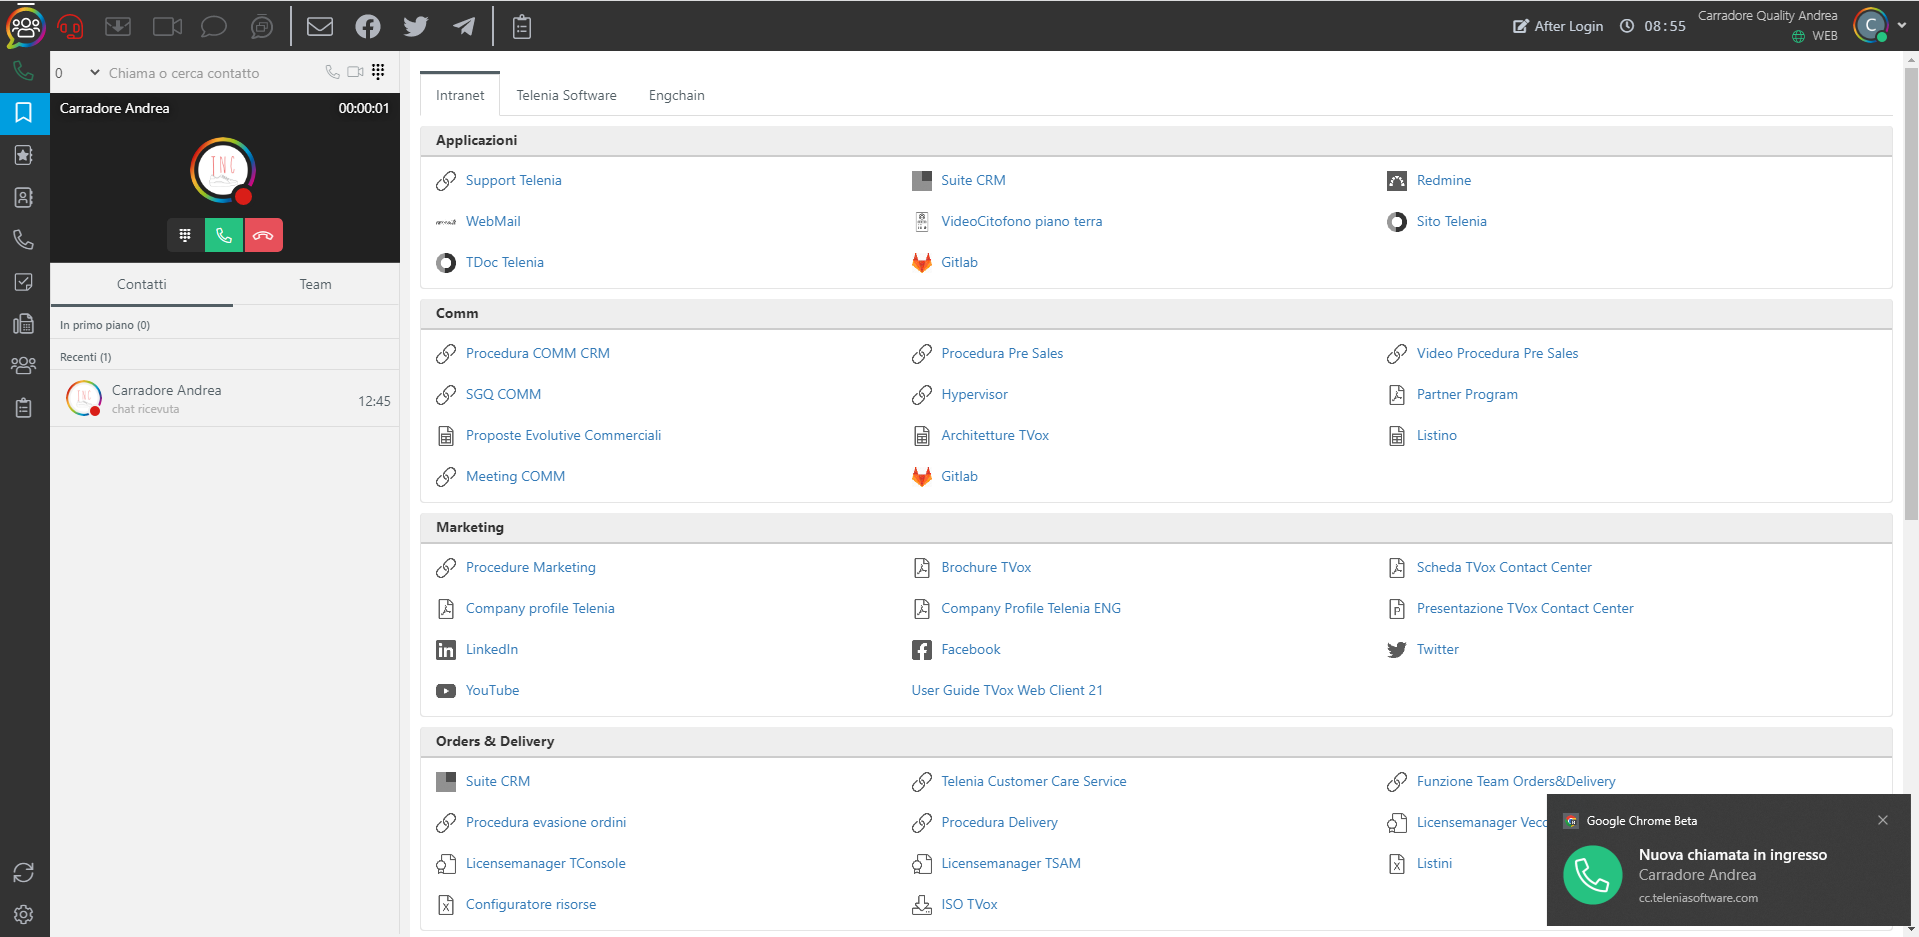Open the Hypervisor link
The width and height of the screenshot is (1919, 937).
[974, 394]
